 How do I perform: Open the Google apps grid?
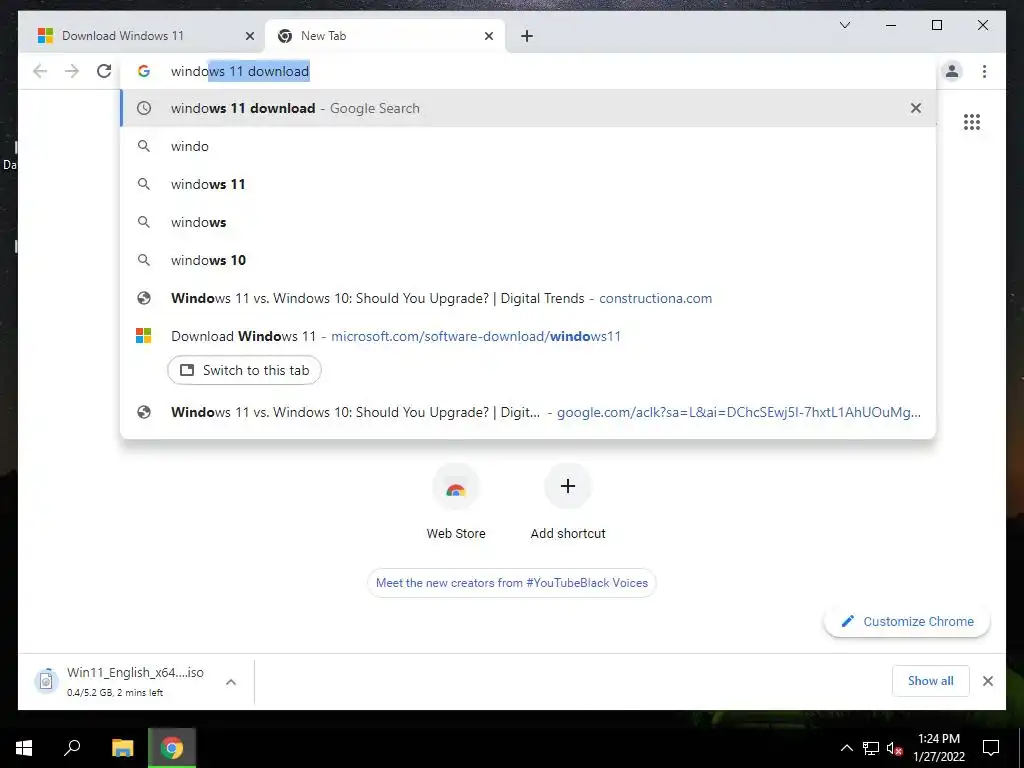click(972, 122)
